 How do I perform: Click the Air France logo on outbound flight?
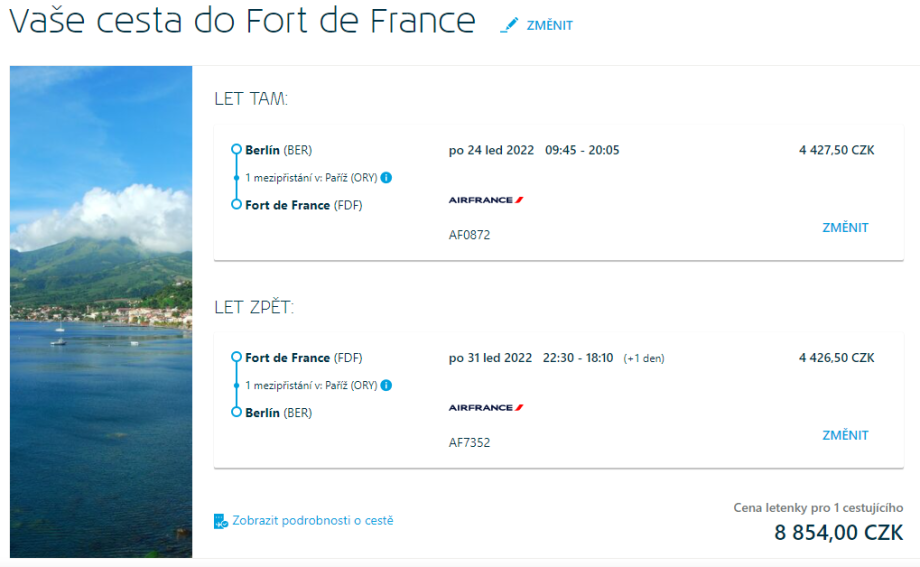[486, 200]
